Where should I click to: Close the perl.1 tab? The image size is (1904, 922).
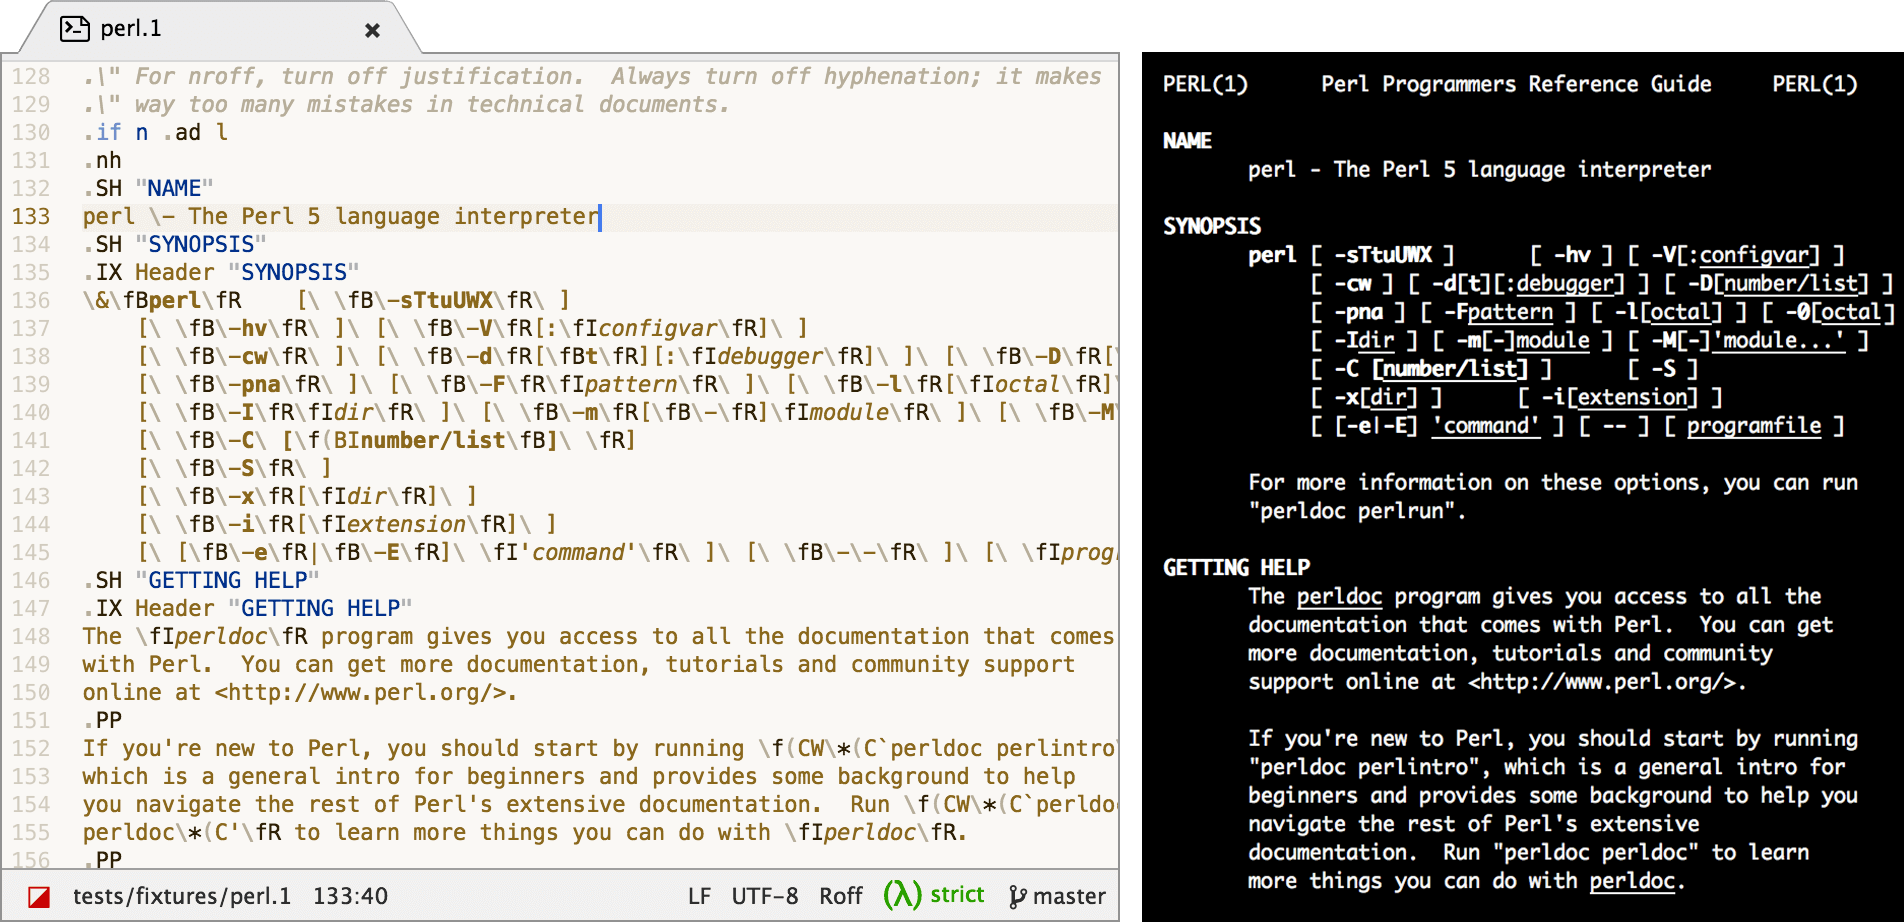click(x=372, y=31)
